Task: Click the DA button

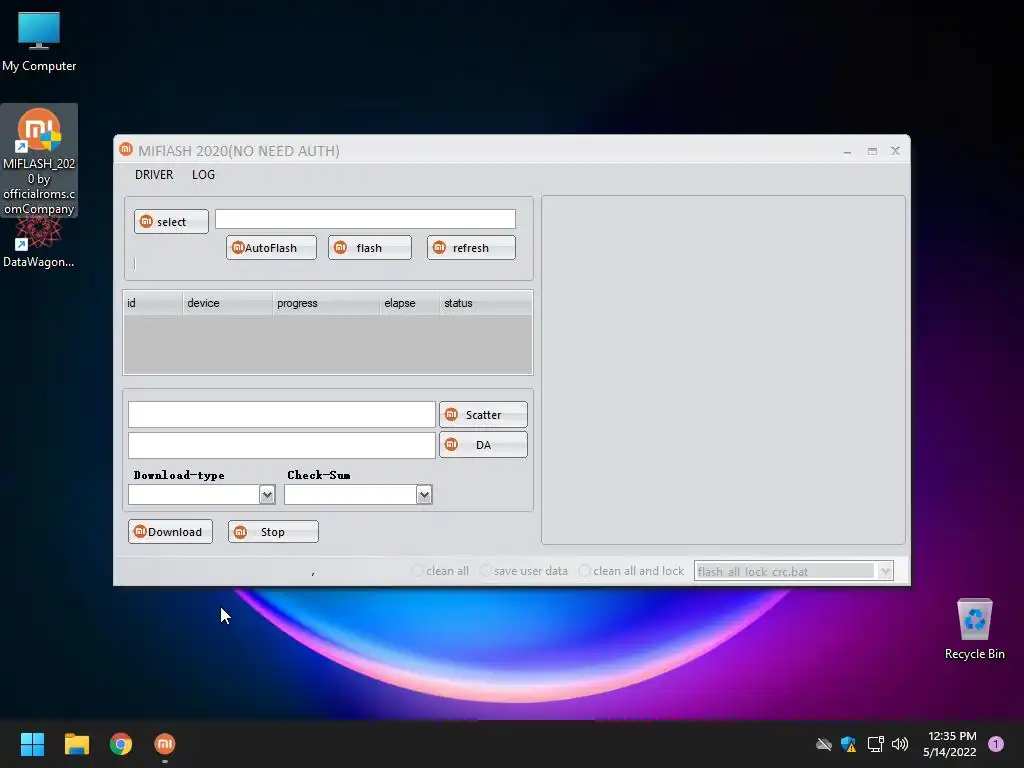Action: 483,445
